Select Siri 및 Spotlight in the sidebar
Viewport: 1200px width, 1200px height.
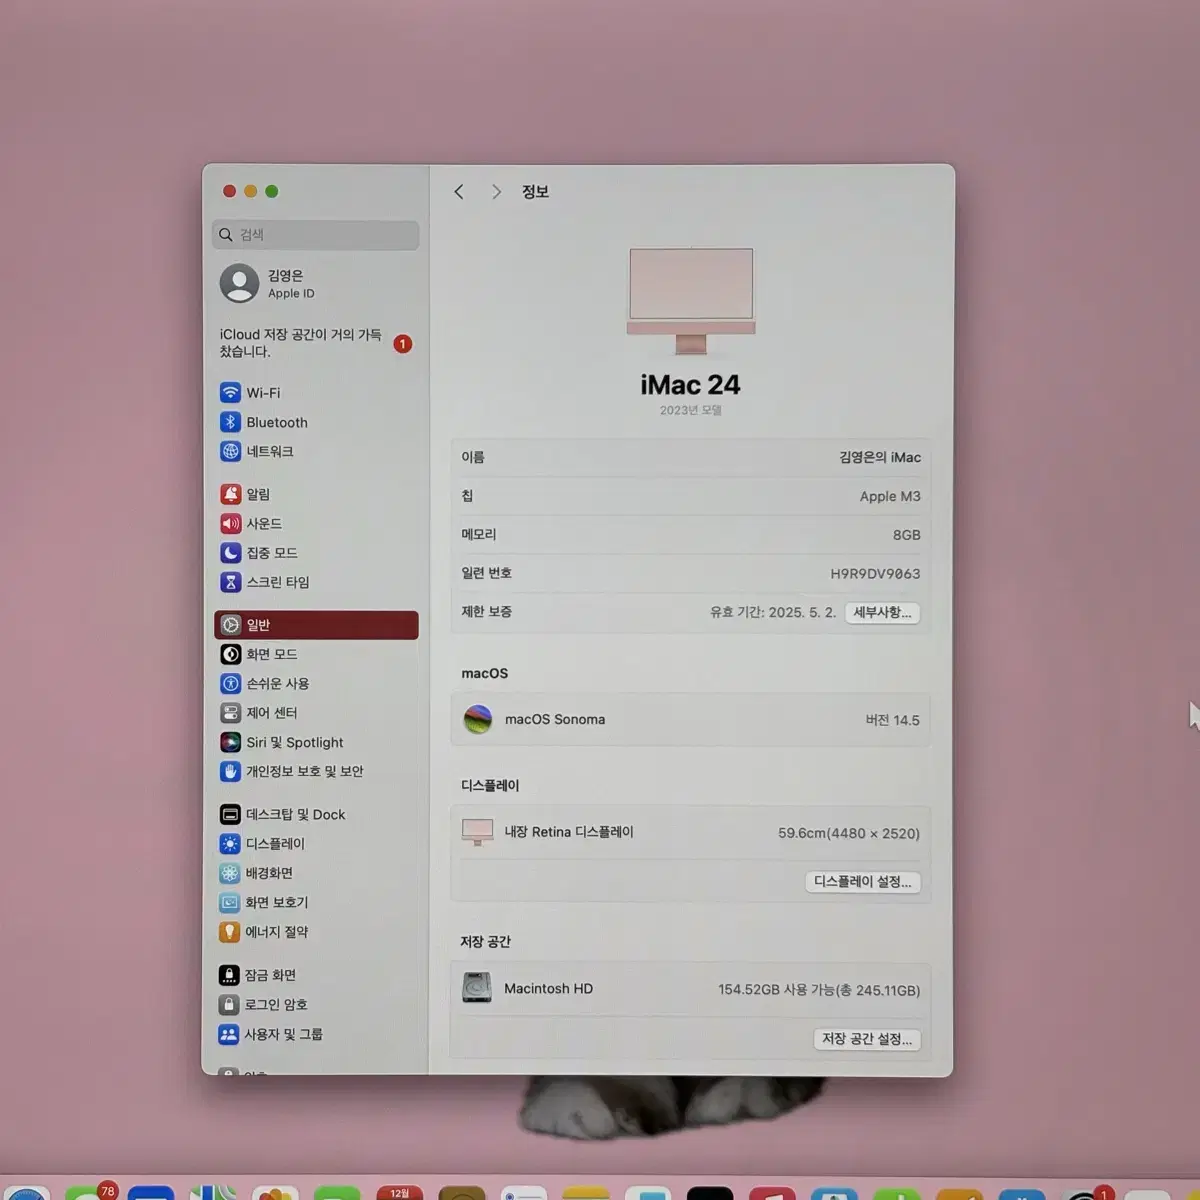click(x=316, y=742)
